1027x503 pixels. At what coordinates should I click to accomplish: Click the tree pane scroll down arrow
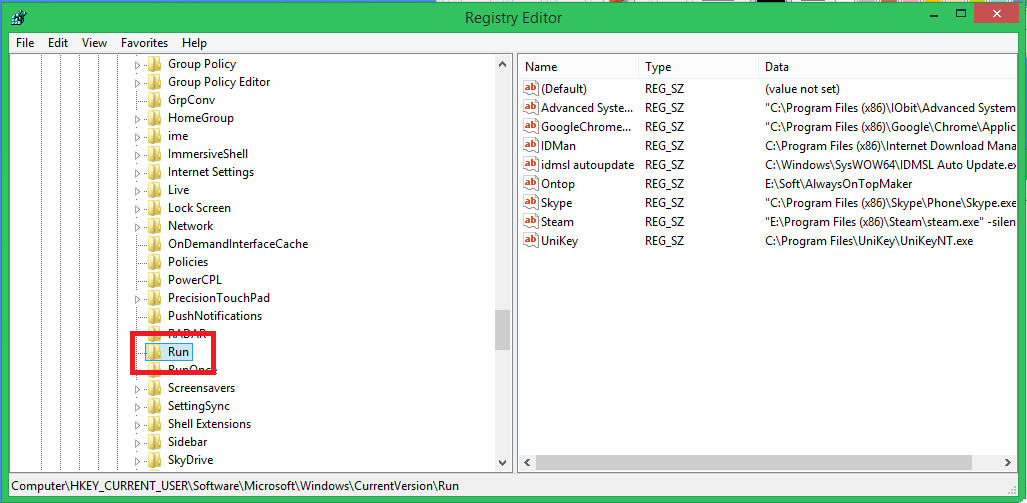coord(502,462)
